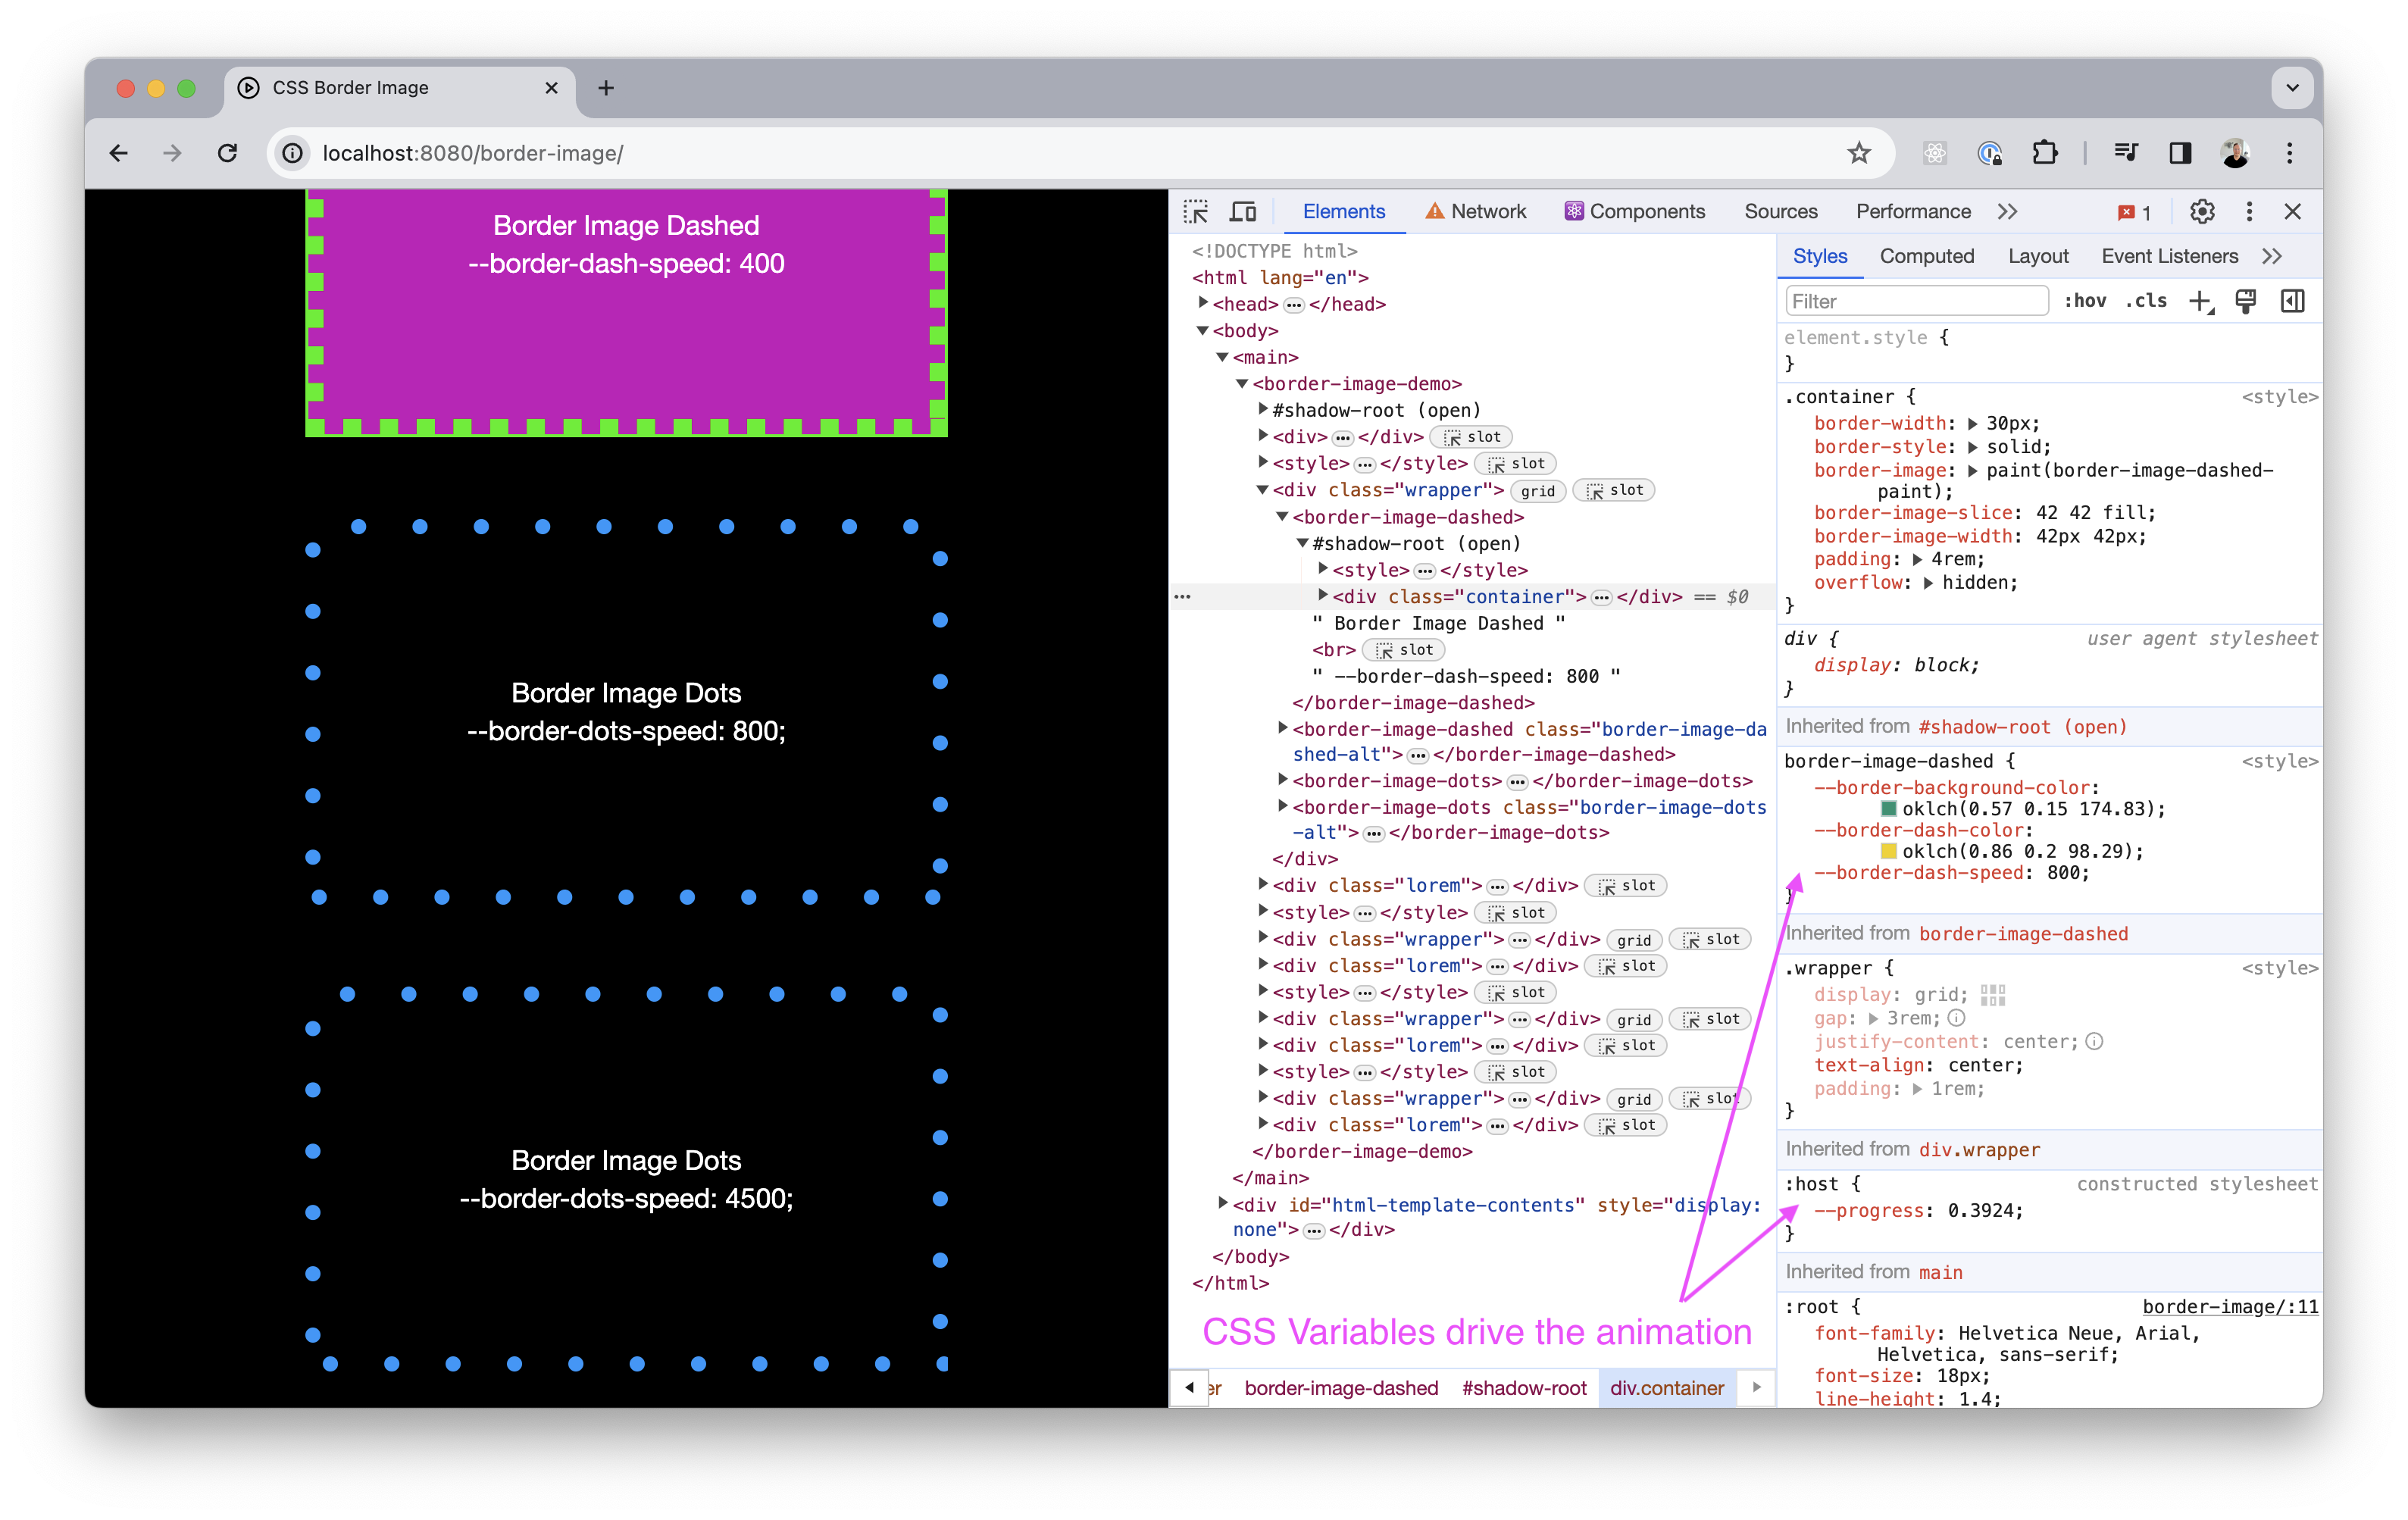Open DevTools settings gear
This screenshot has height=1520, width=2408.
[x=2202, y=211]
